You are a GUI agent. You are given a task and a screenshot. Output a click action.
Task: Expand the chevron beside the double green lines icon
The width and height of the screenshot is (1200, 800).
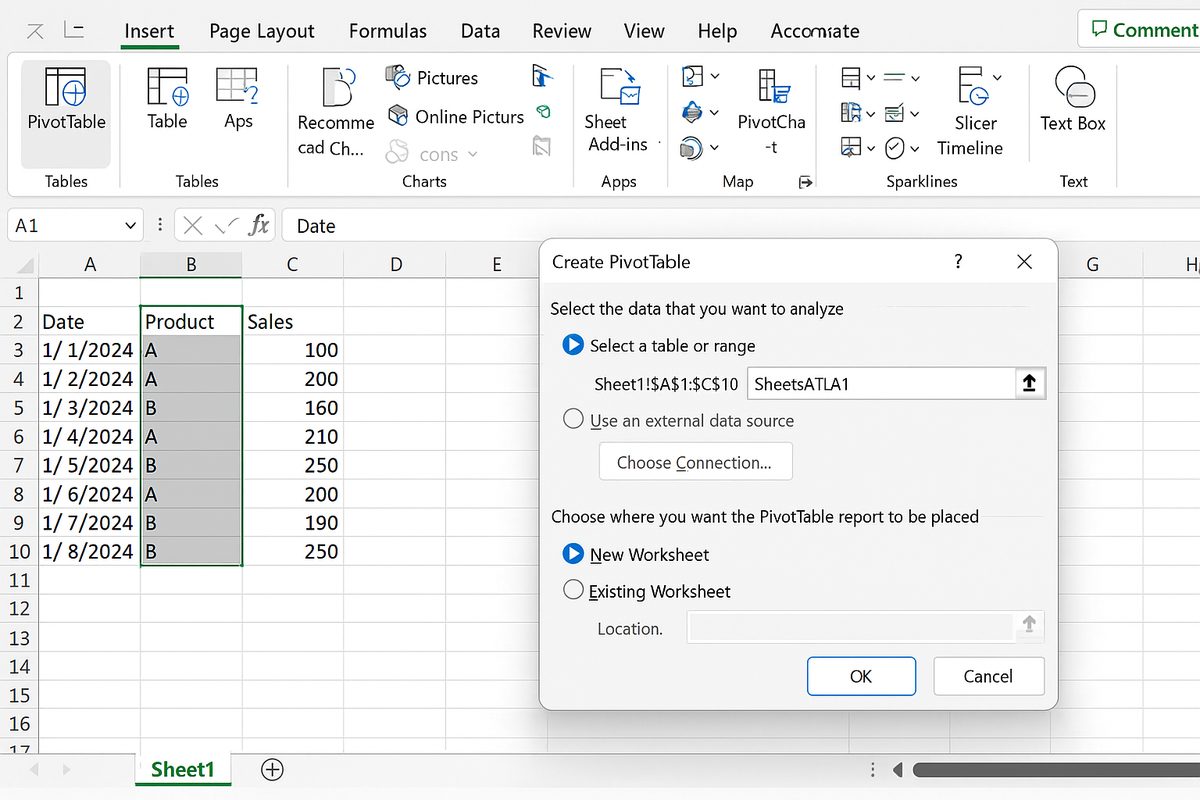pos(915,78)
